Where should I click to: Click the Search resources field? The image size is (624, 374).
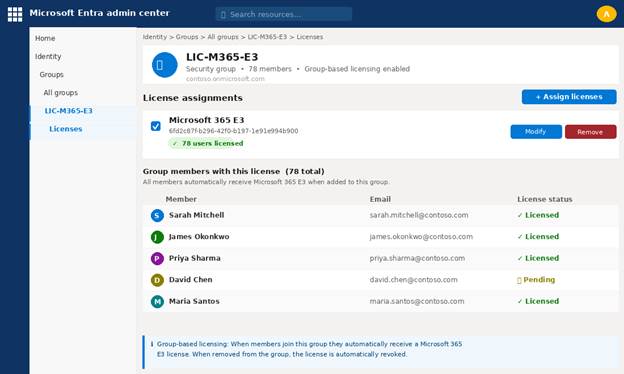coord(284,14)
